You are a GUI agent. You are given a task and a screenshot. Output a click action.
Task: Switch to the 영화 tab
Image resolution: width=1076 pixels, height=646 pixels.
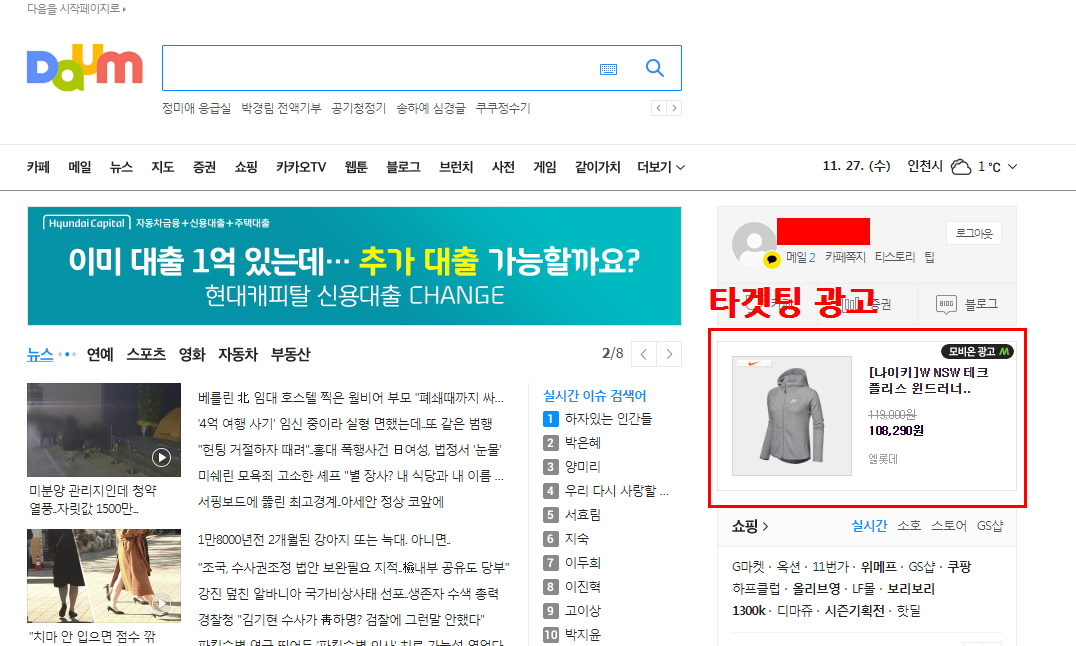click(192, 354)
